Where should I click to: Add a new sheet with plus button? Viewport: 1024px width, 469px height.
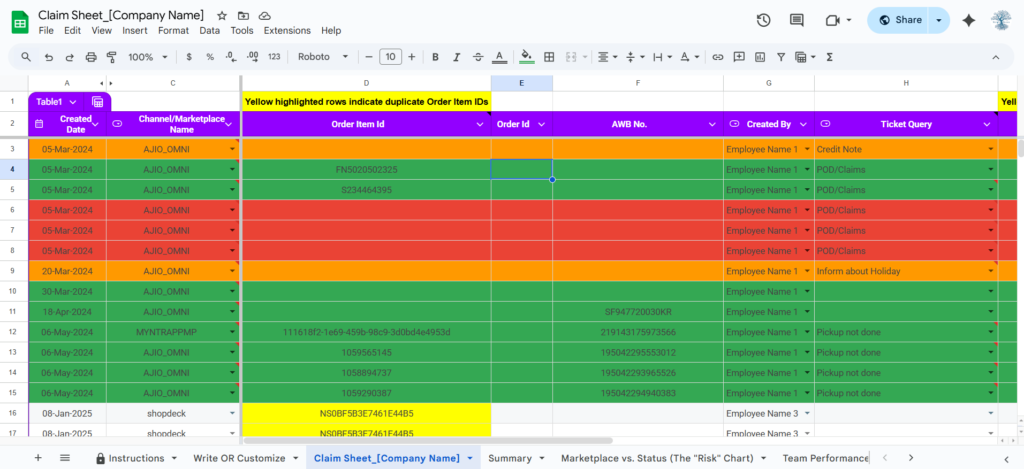38,458
